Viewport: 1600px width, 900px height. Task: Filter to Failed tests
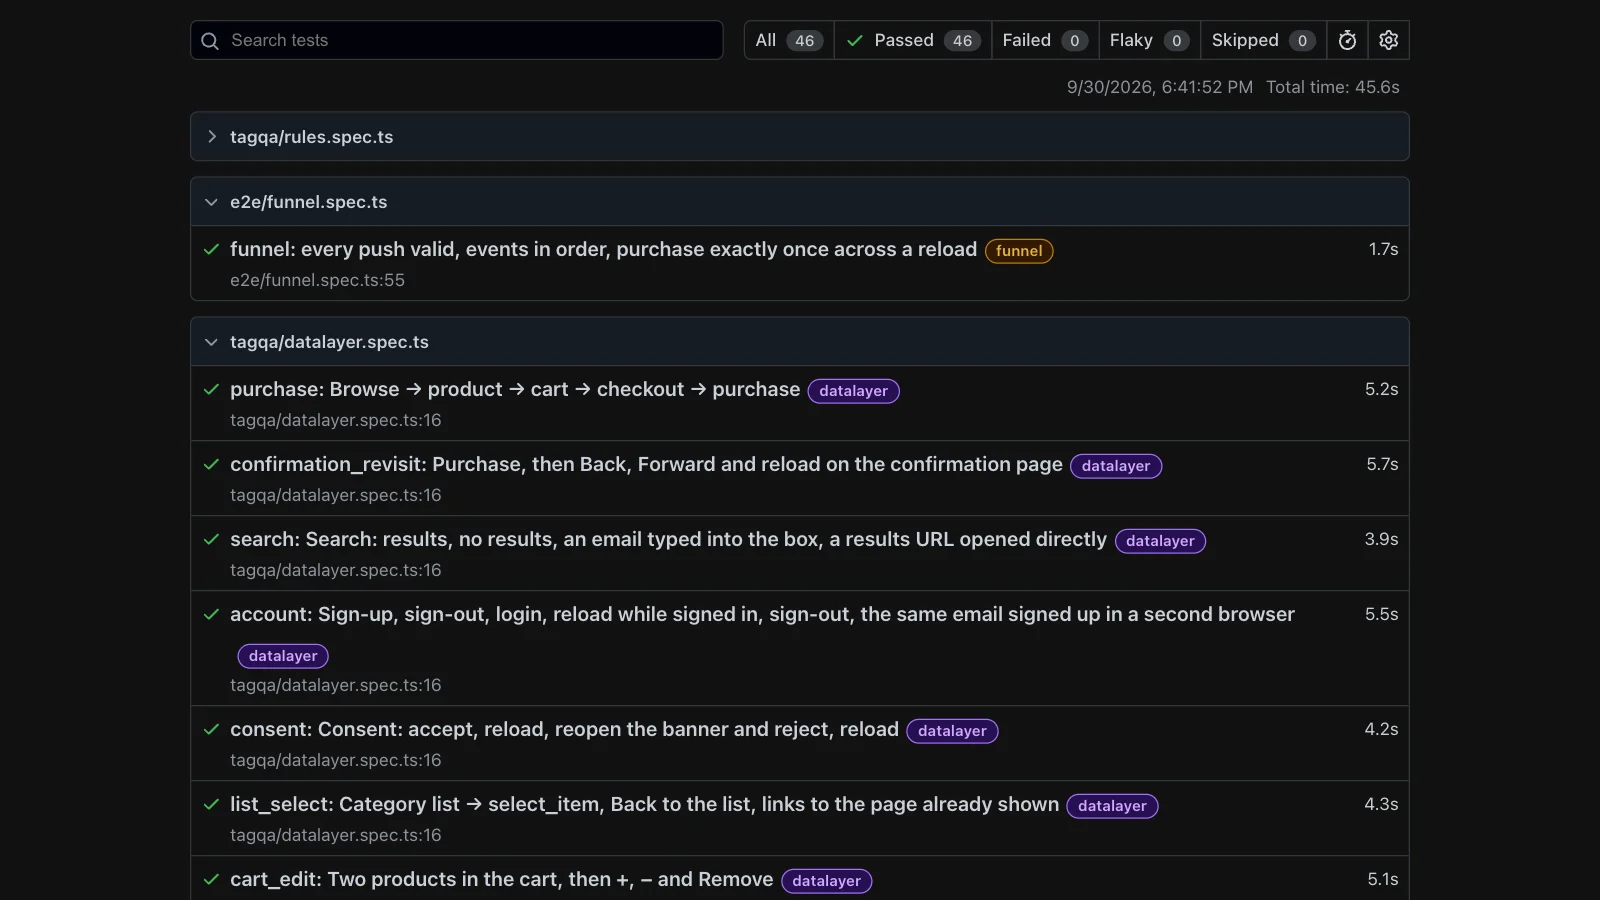[x=1045, y=40]
